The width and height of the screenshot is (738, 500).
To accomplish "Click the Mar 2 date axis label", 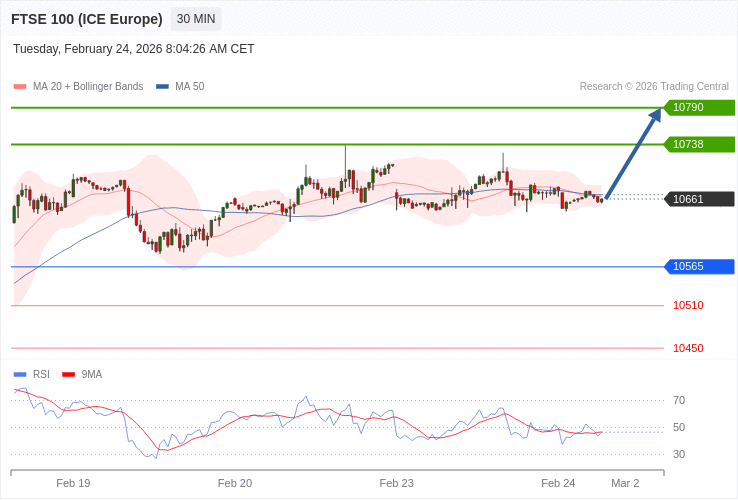I will [625, 483].
